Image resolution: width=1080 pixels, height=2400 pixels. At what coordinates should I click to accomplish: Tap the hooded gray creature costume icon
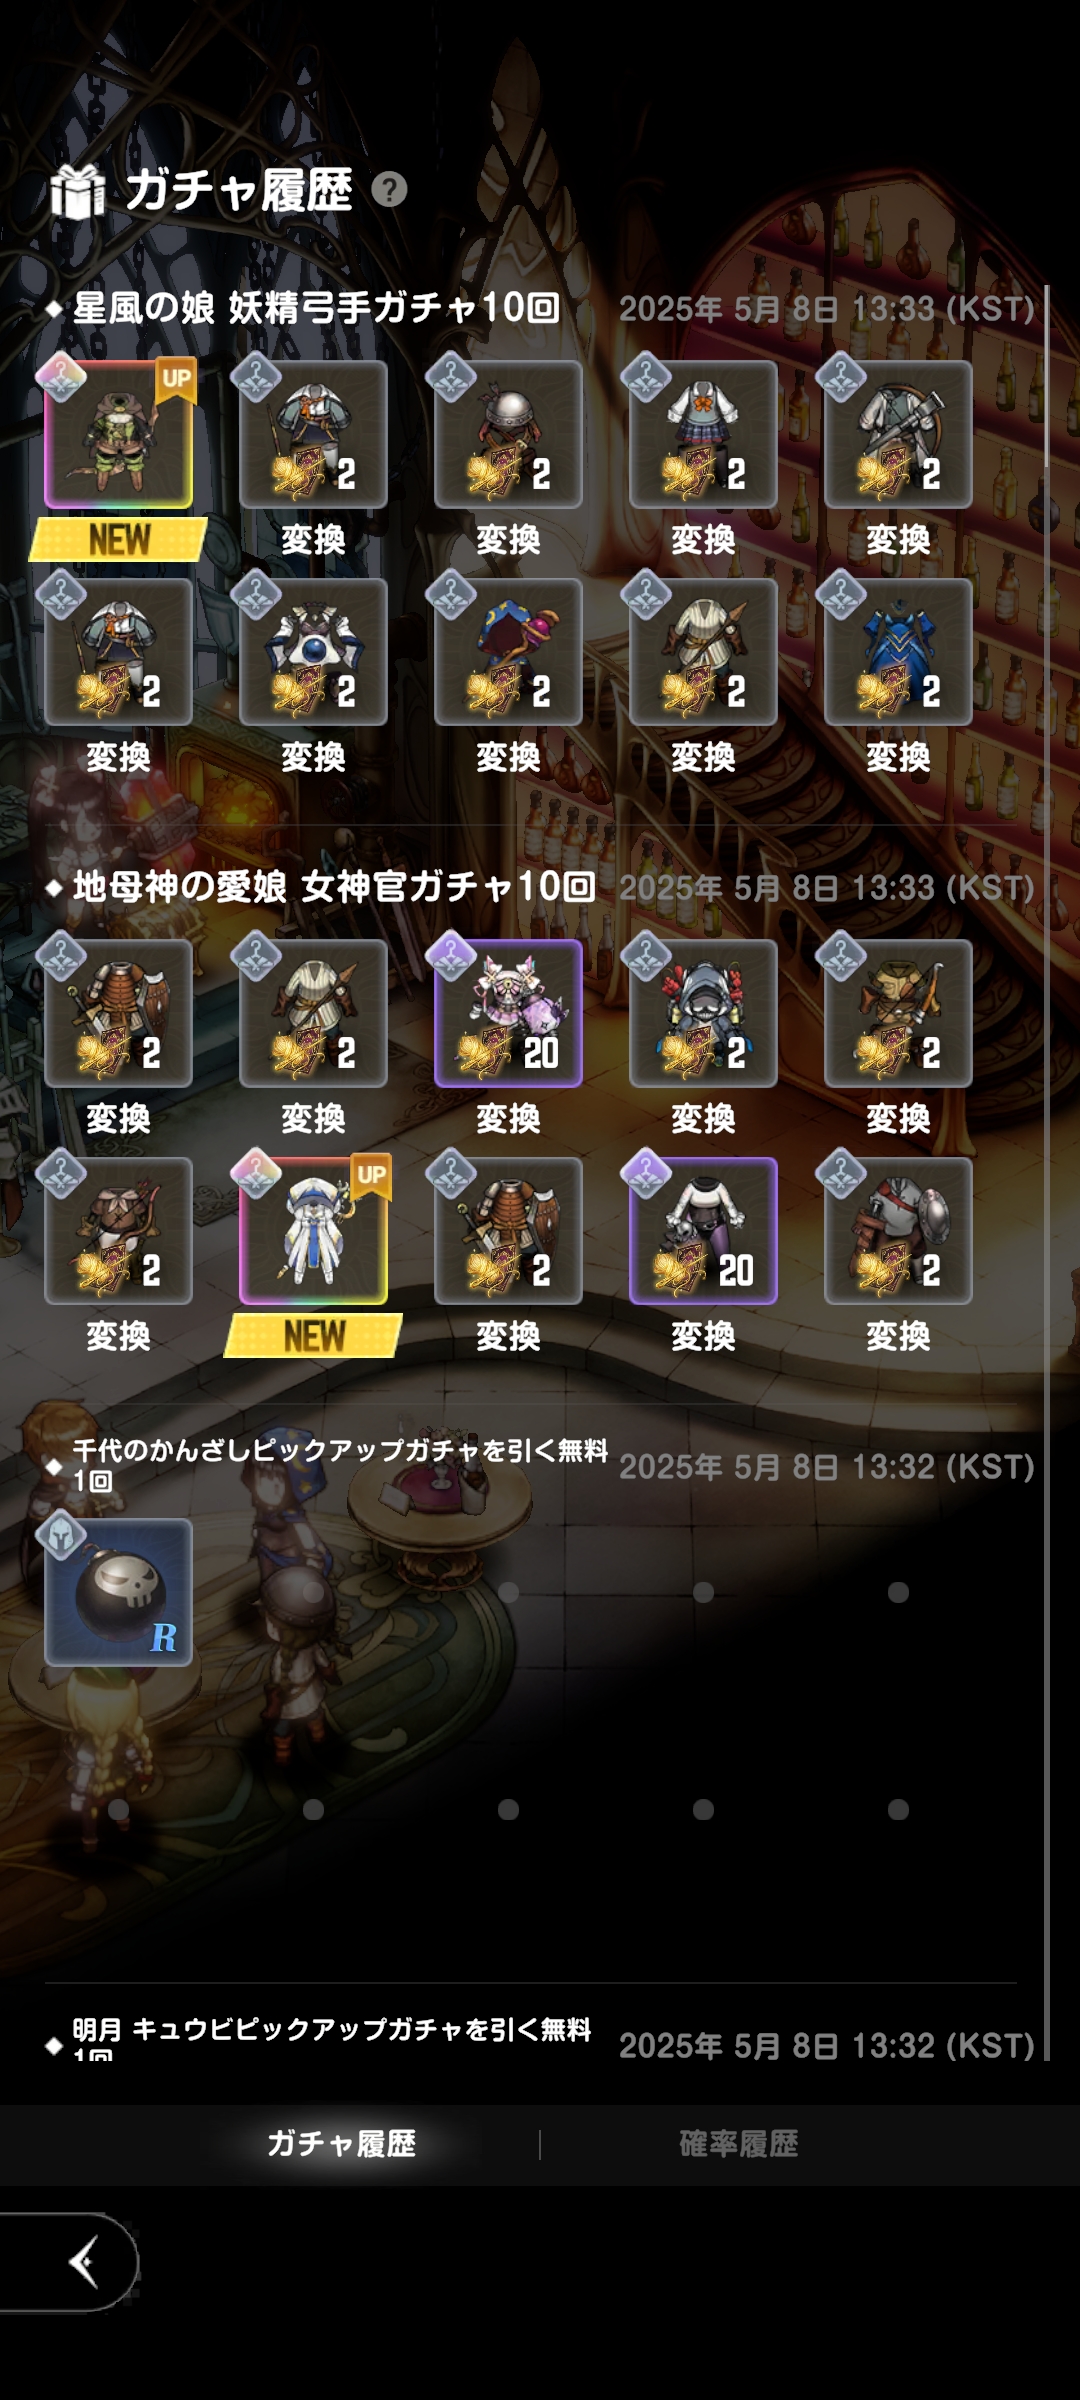pos(703,1013)
